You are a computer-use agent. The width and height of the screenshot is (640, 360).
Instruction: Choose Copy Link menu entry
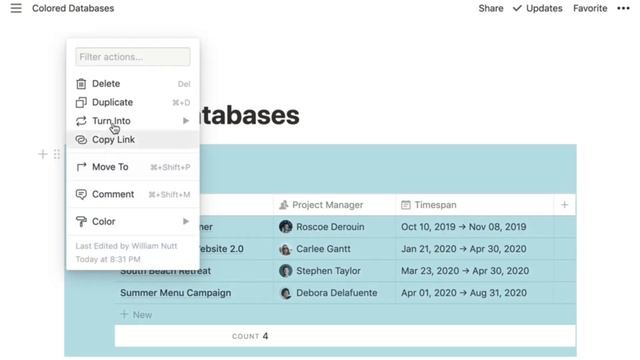pos(133,140)
